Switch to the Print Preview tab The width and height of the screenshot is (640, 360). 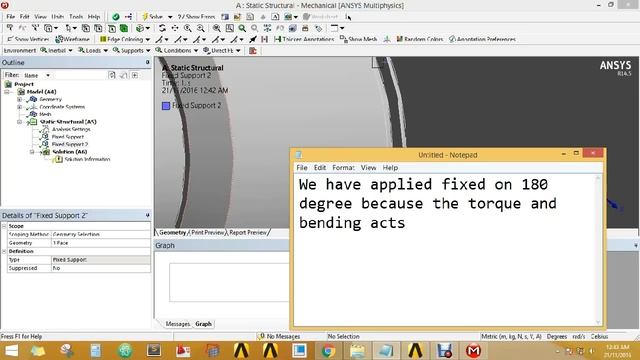click(x=208, y=232)
